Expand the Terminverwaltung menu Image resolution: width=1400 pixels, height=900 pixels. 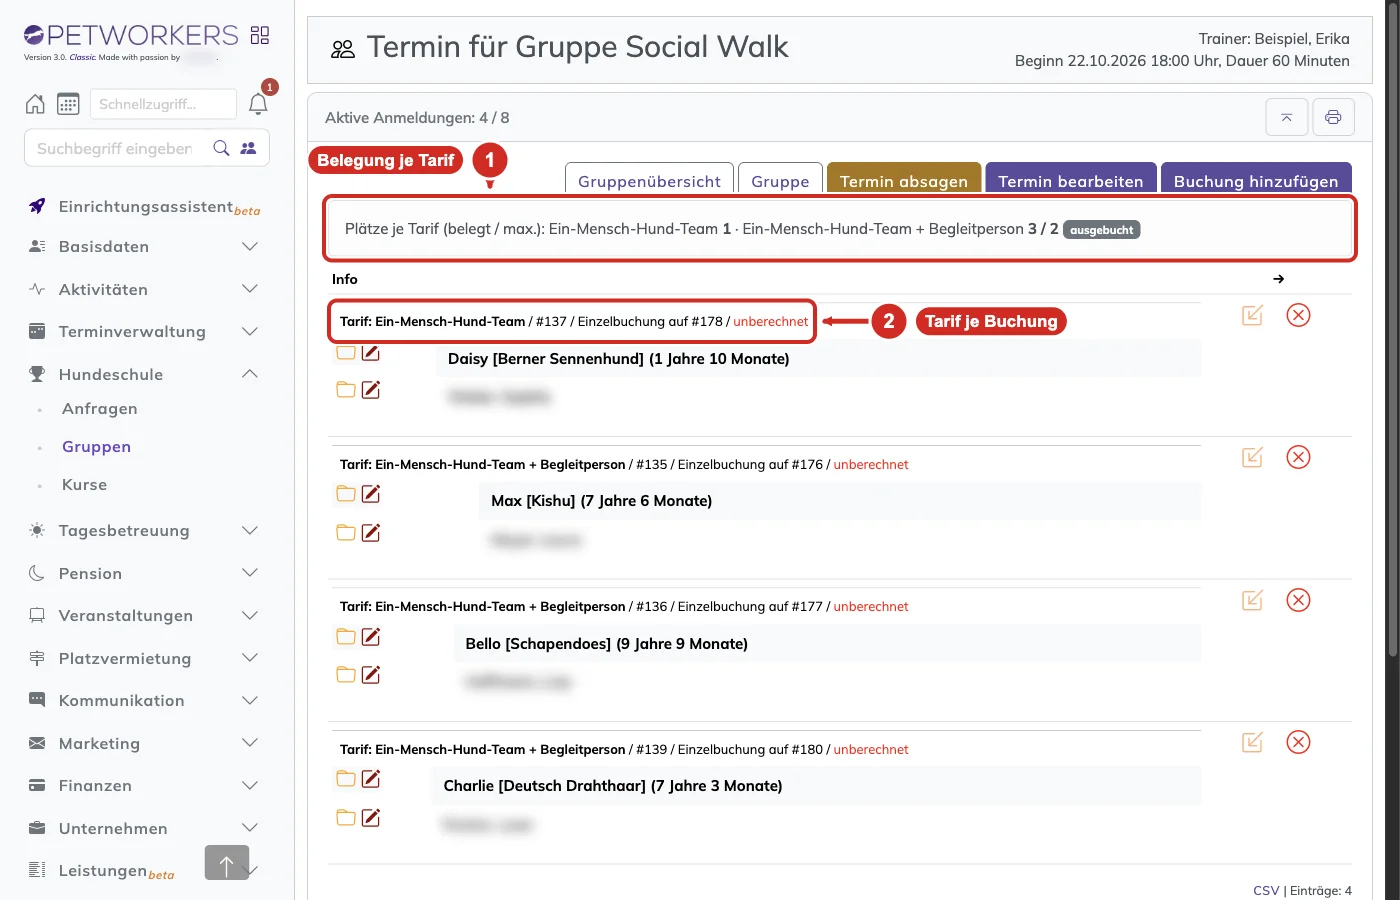pos(144,331)
